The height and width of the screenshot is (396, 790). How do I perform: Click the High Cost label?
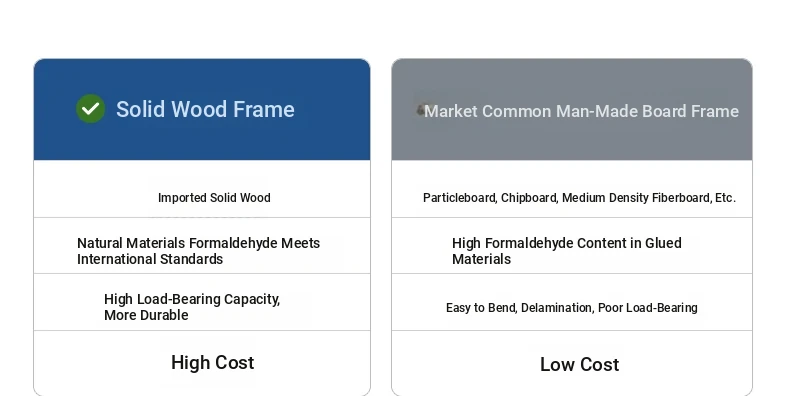point(213,363)
